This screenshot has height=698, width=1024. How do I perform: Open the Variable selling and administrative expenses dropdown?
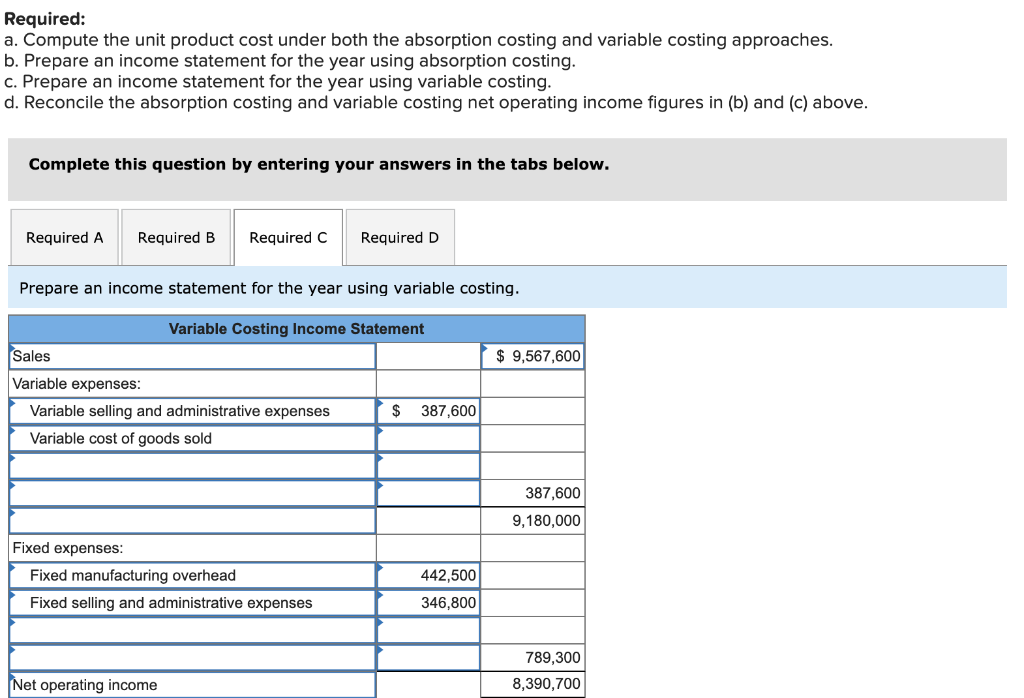[x=190, y=410]
